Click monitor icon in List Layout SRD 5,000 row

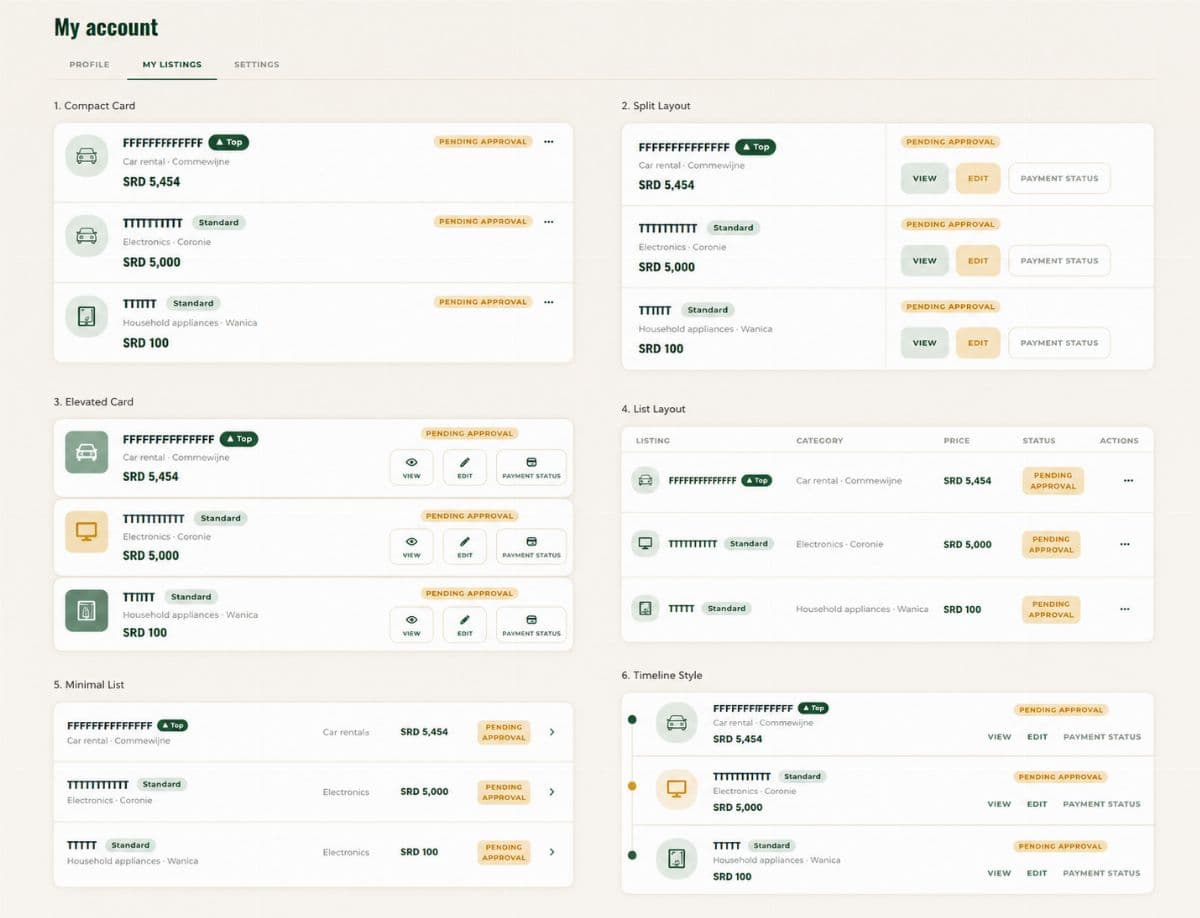(646, 544)
